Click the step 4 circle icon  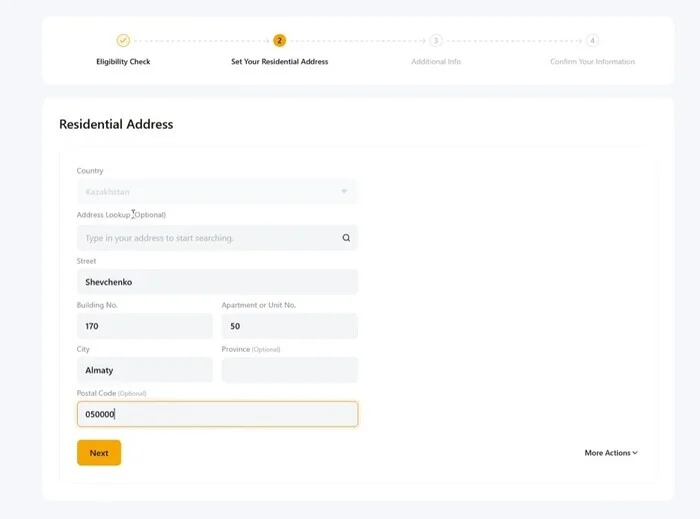point(592,41)
